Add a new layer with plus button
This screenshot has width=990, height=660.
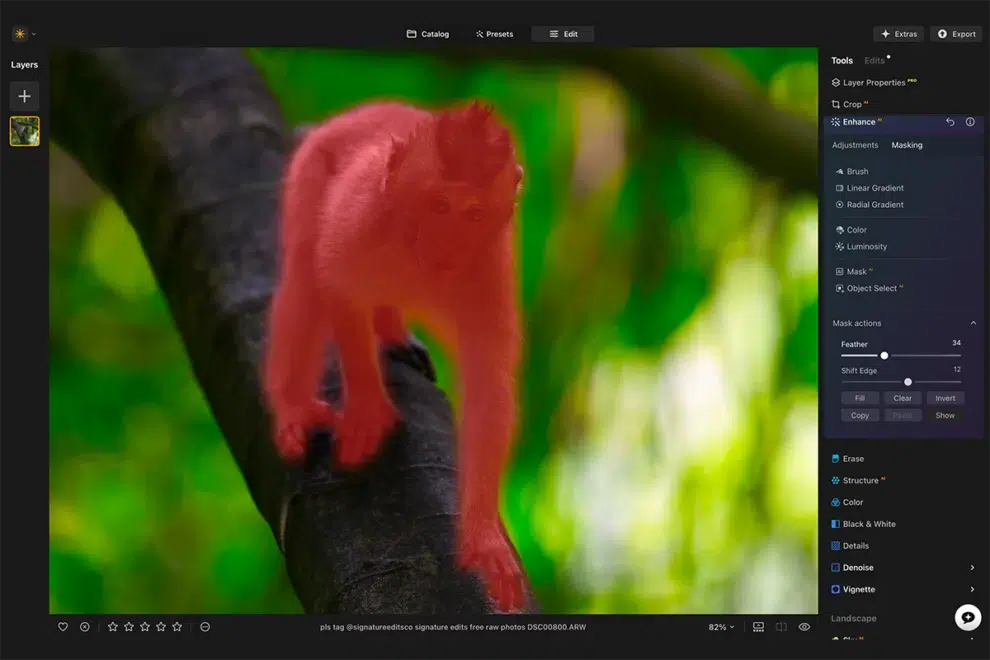click(x=25, y=96)
